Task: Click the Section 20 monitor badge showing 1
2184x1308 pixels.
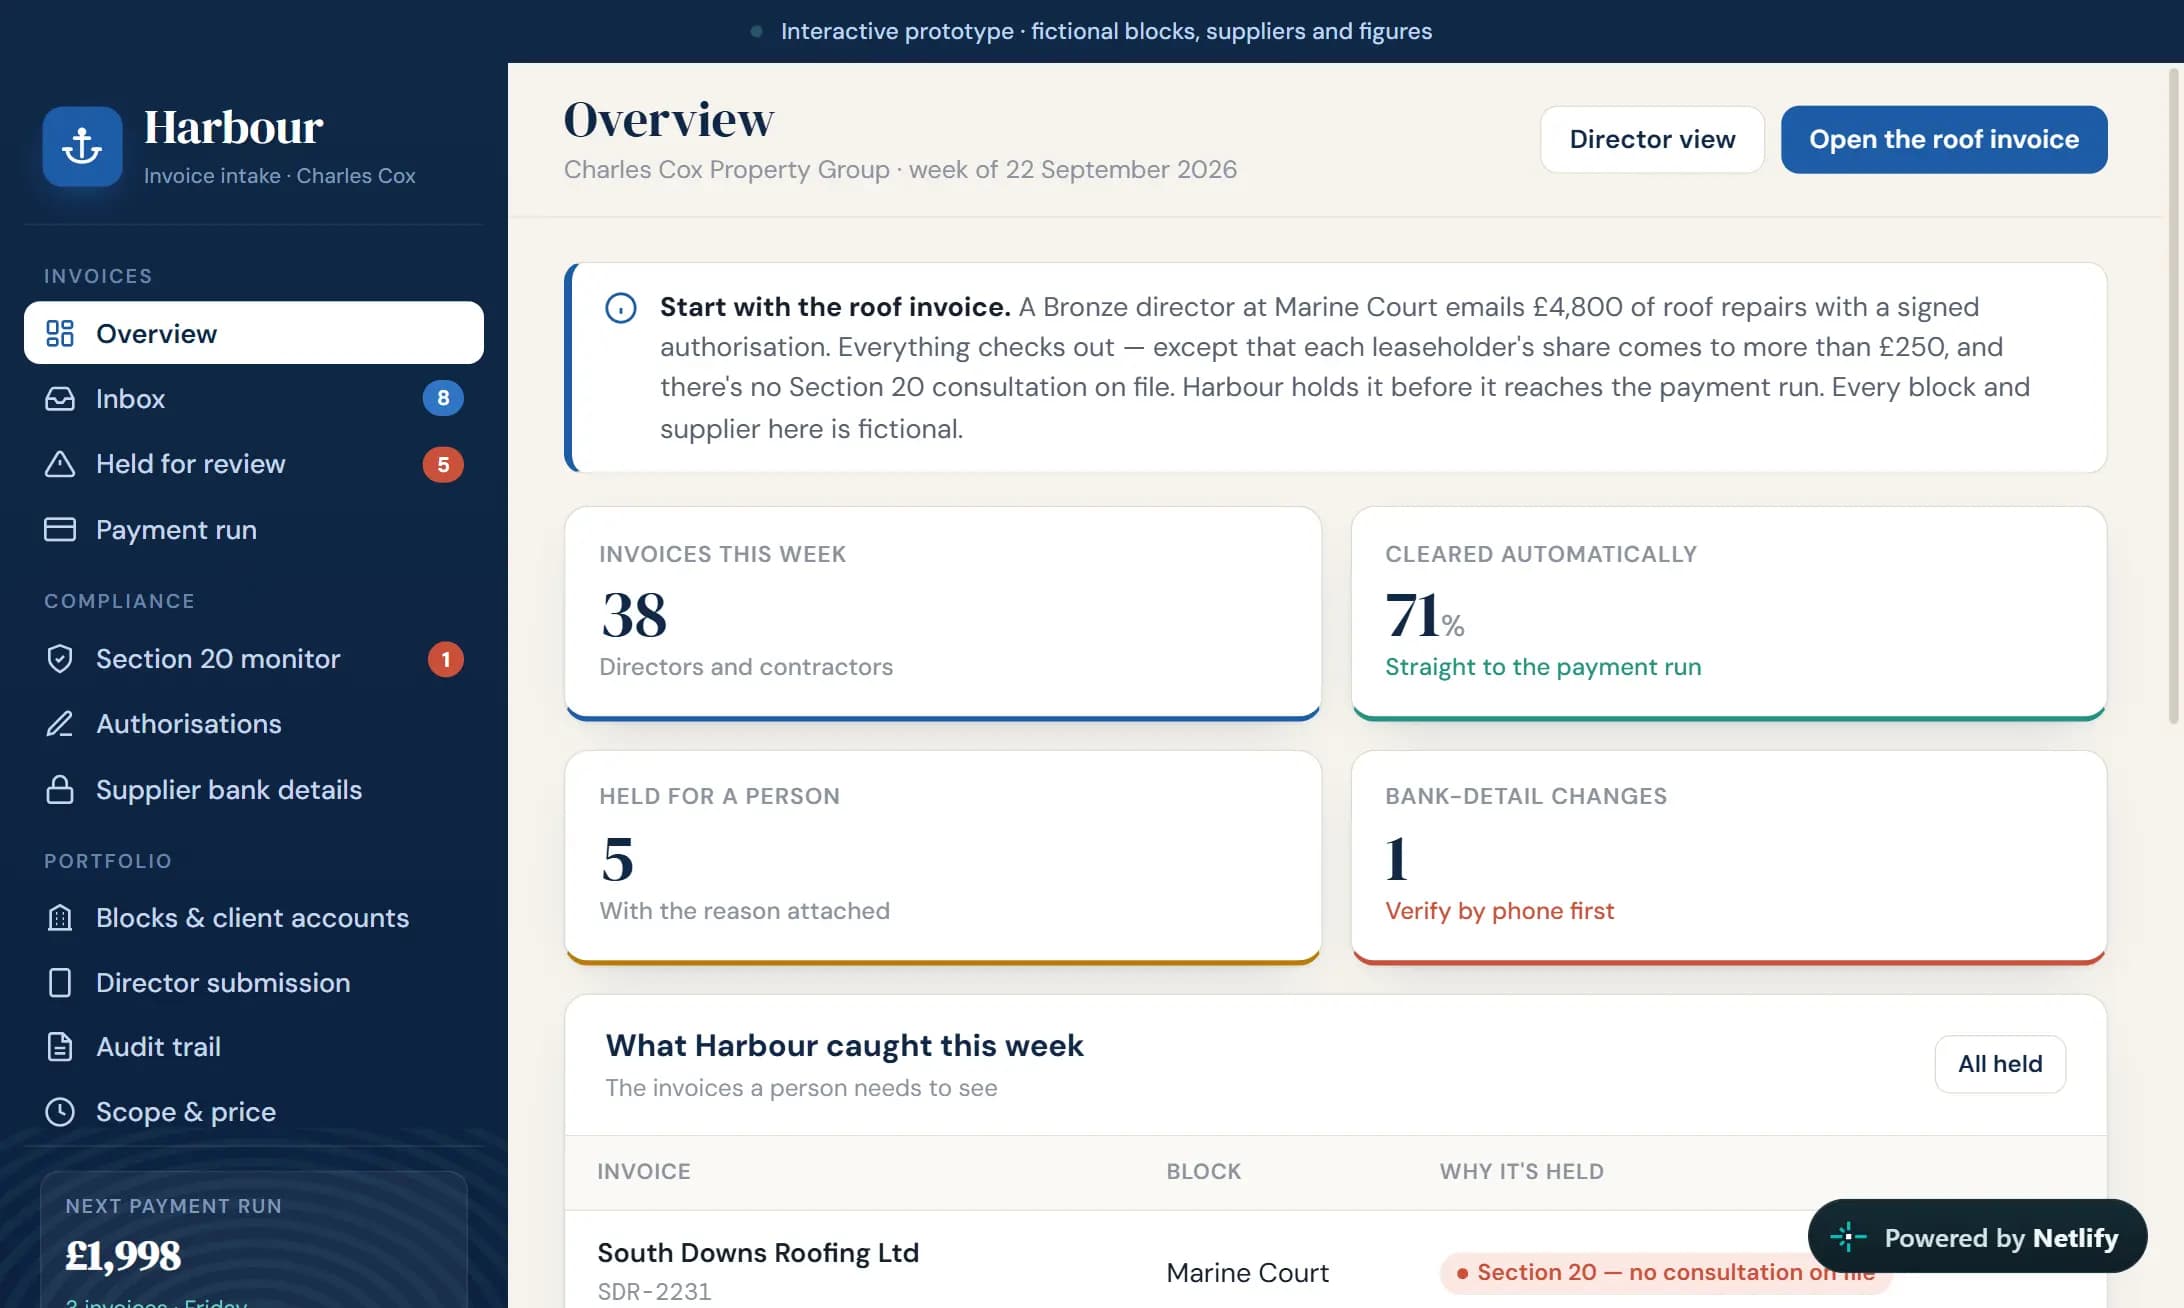Action: tap(446, 659)
